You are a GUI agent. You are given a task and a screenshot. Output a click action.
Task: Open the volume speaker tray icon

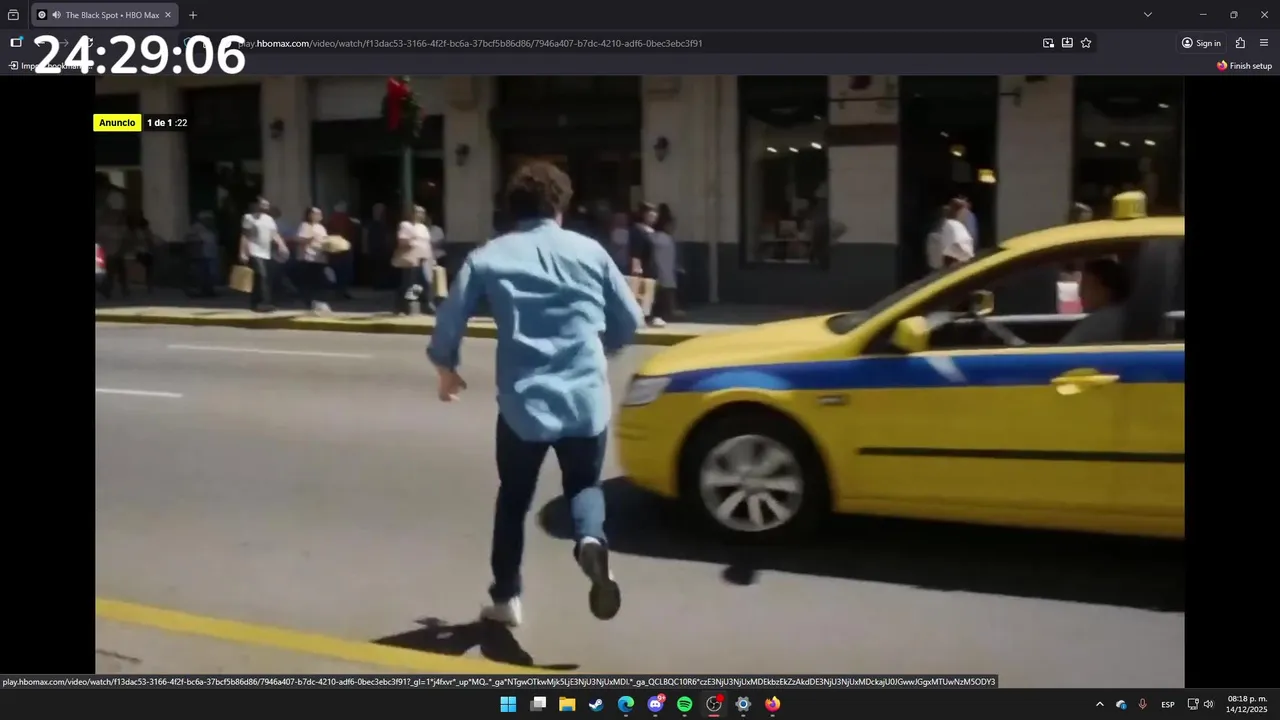pyautogui.click(x=1208, y=704)
